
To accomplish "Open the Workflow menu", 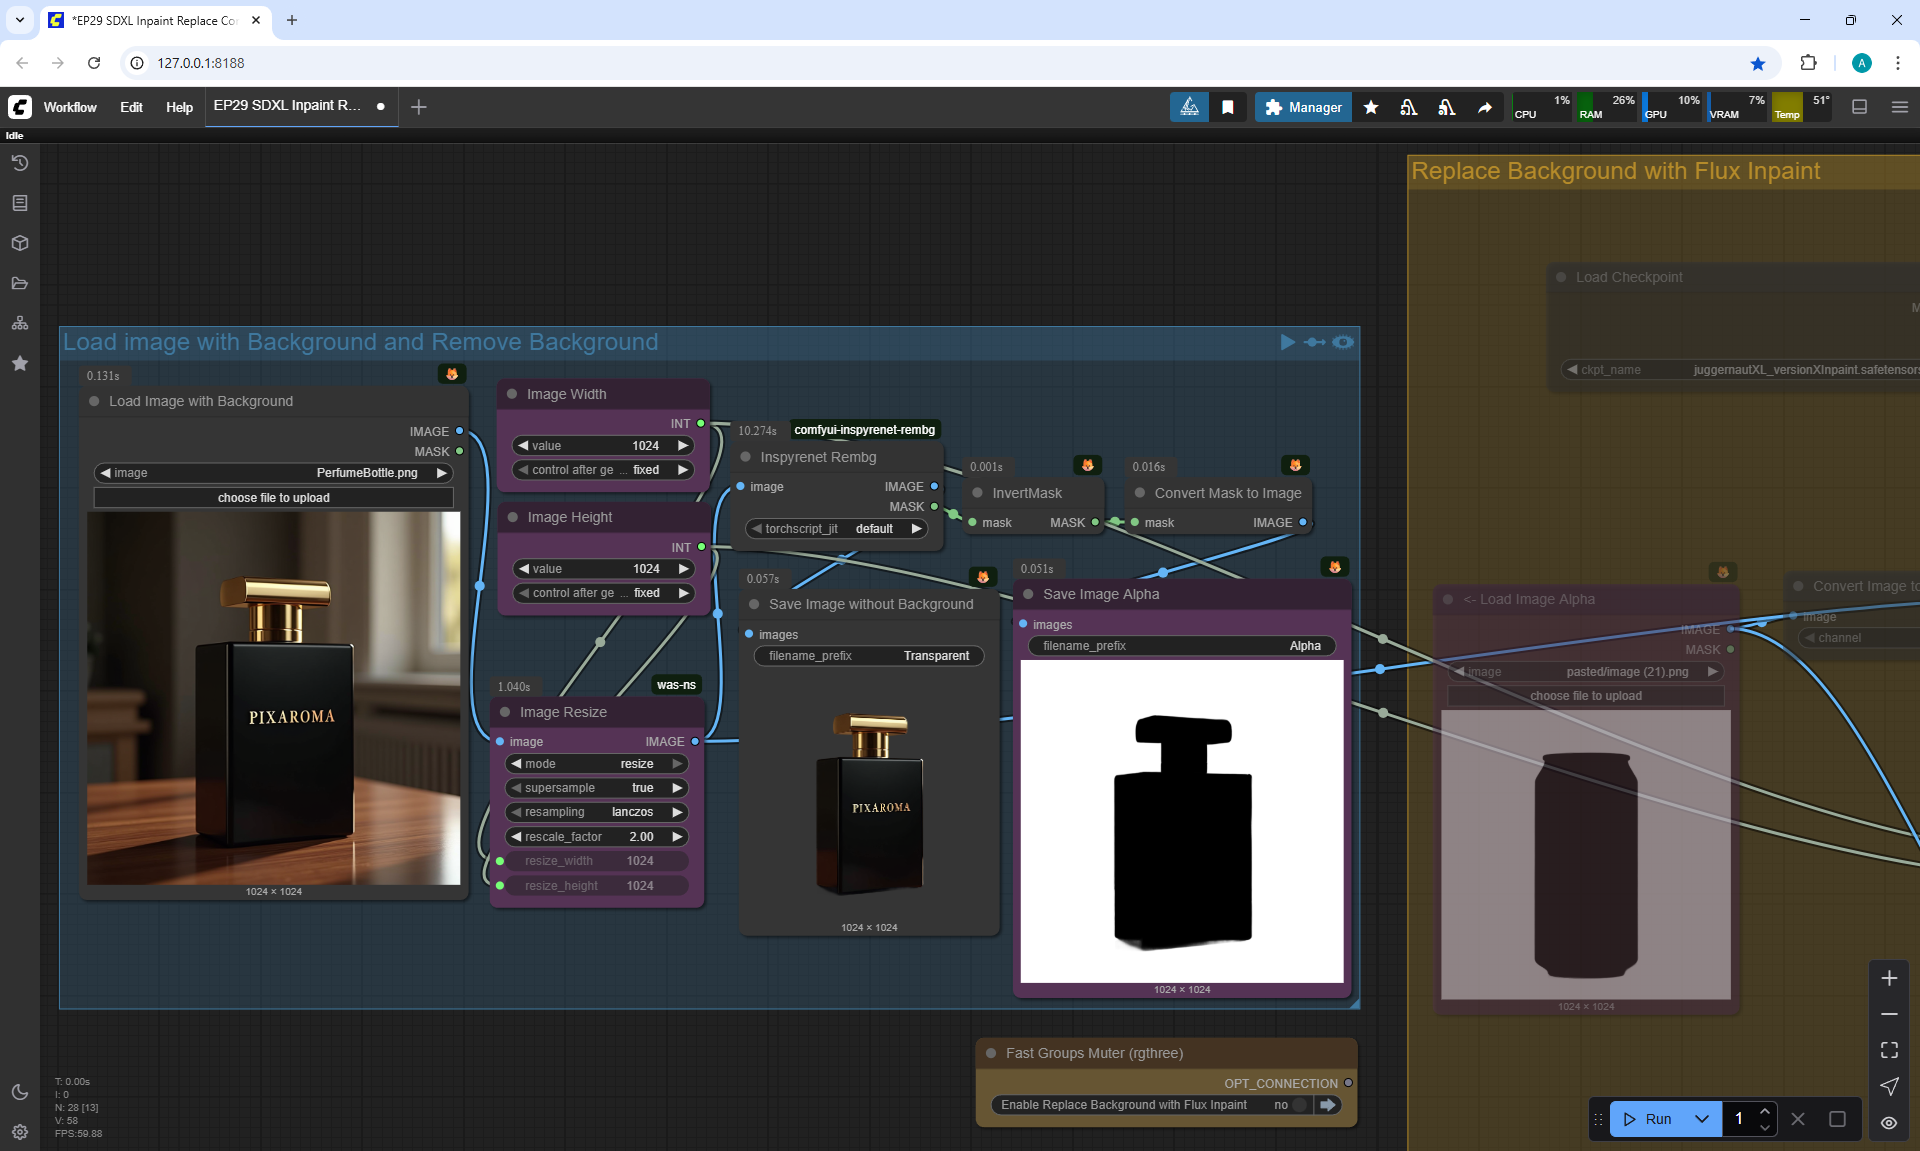I will (70, 107).
